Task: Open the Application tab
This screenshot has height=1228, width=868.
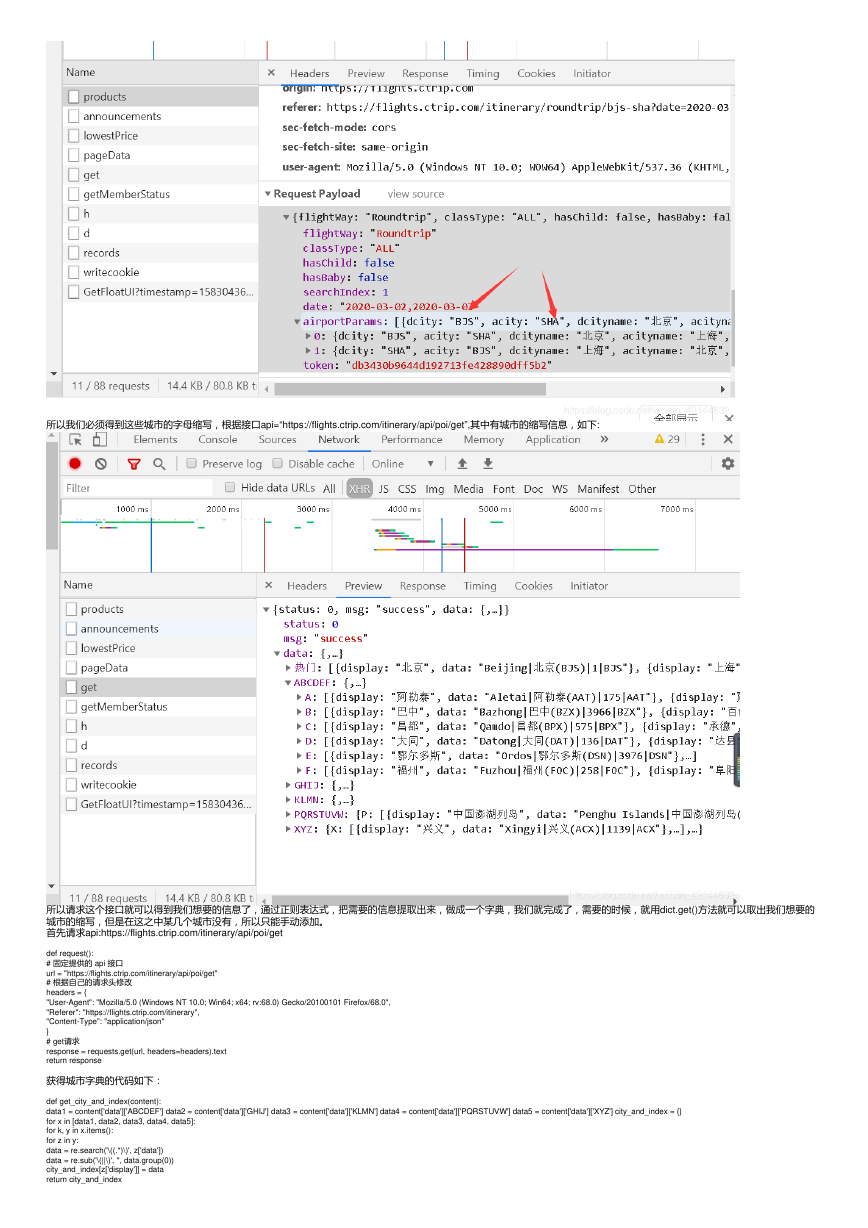Action: click(553, 439)
